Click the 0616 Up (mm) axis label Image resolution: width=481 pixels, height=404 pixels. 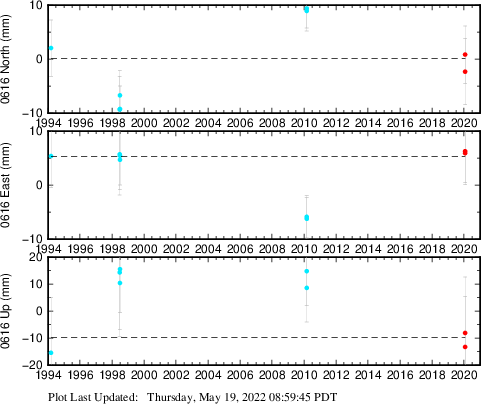(x=6, y=311)
